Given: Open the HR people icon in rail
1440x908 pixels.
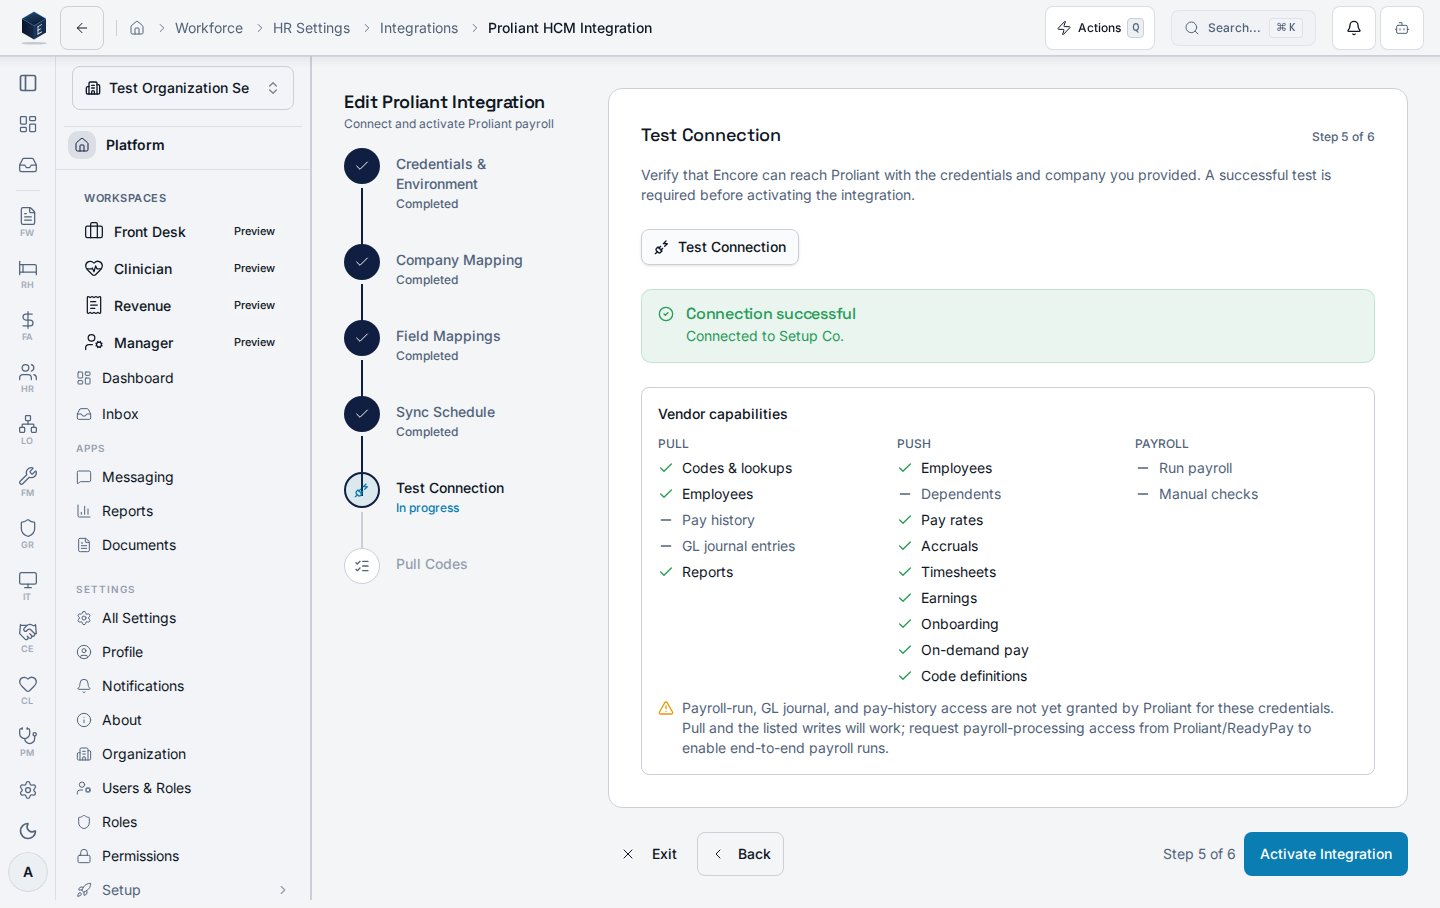Looking at the screenshot, I should [28, 376].
